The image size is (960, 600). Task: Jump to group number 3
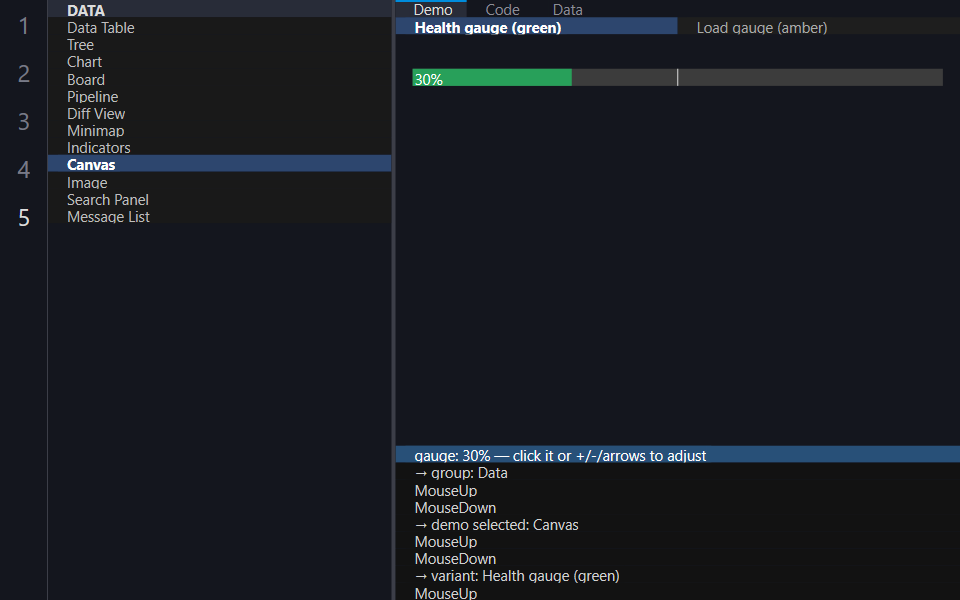[23, 121]
